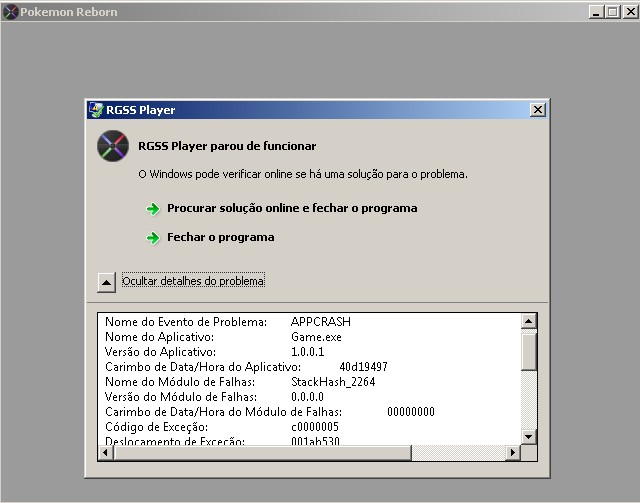This screenshot has height=503, width=640.
Task: Select the 00000000 module timestamp value
Action: (x=411, y=412)
